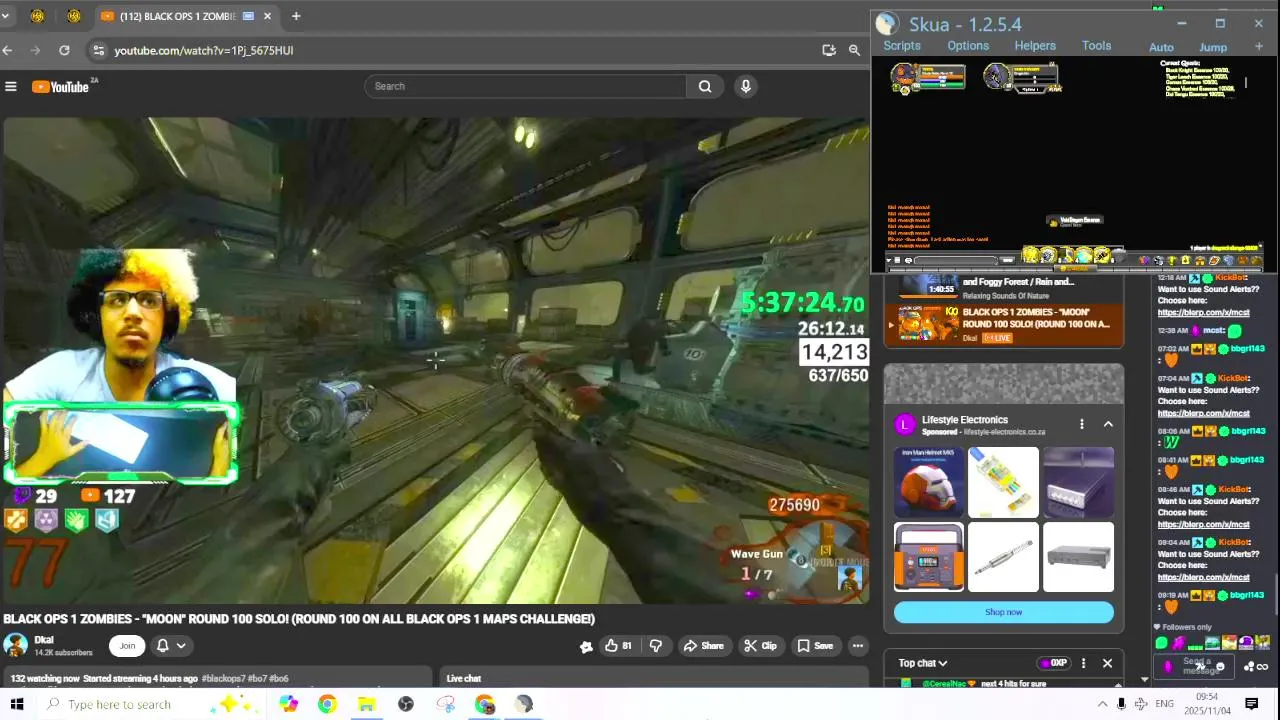
Task: Click Iron Man Helmet MK5 product
Action: pos(929,480)
